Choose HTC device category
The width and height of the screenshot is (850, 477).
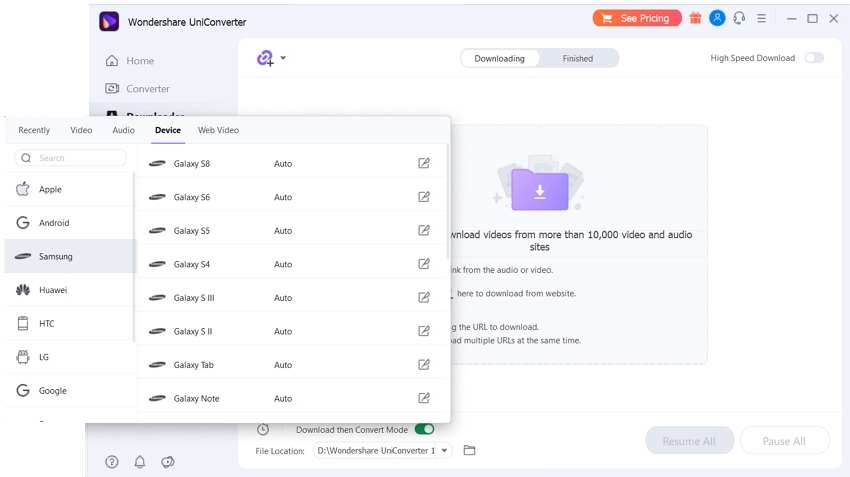(x=69, y=324)
